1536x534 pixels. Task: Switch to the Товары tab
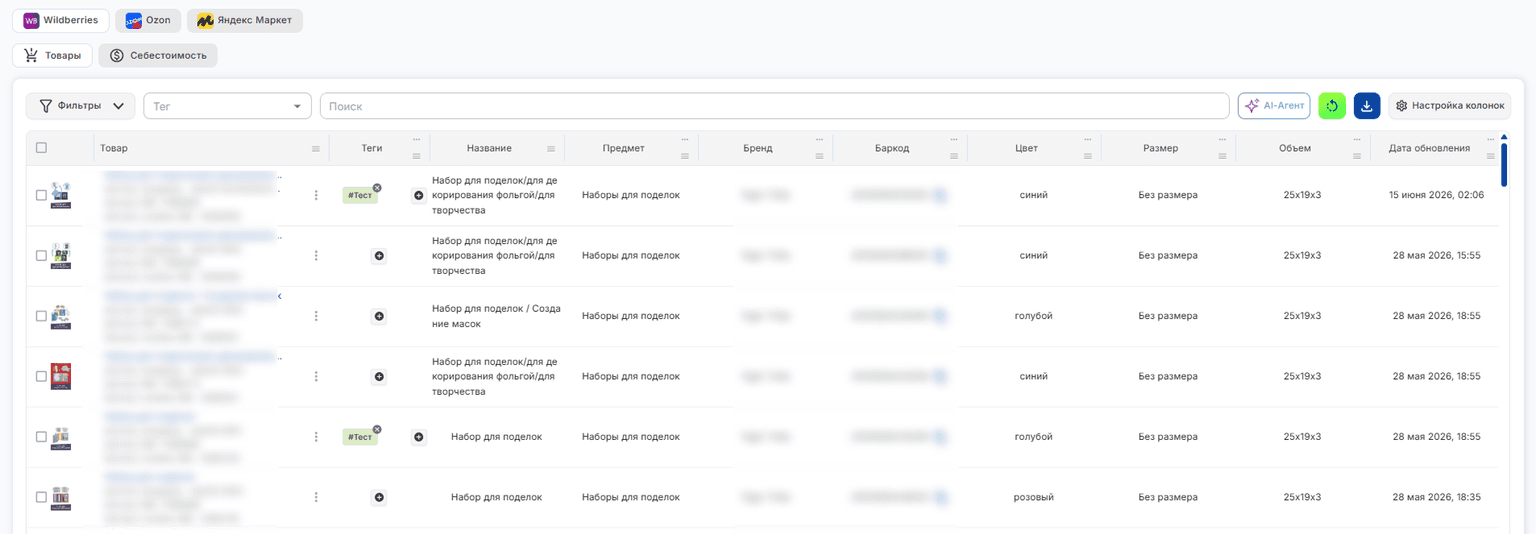53,56
